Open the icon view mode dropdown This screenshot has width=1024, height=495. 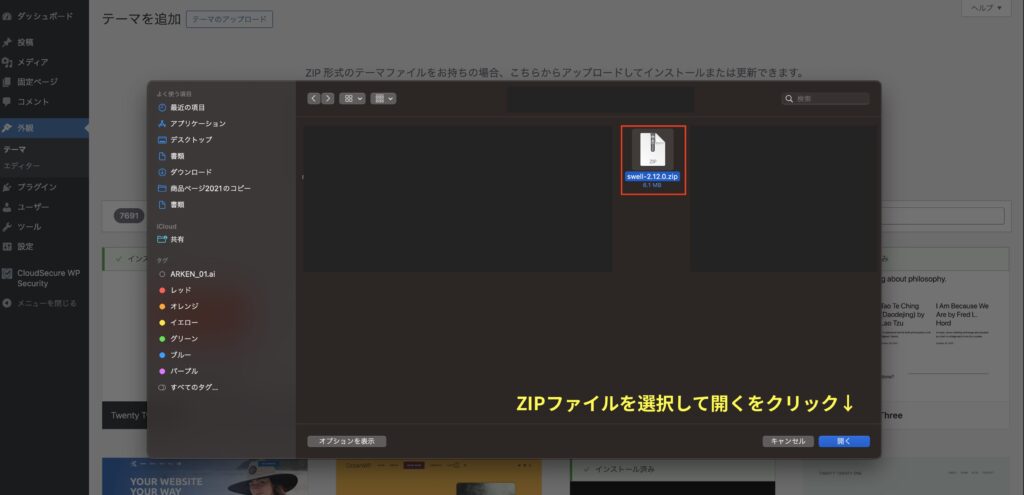352,98
